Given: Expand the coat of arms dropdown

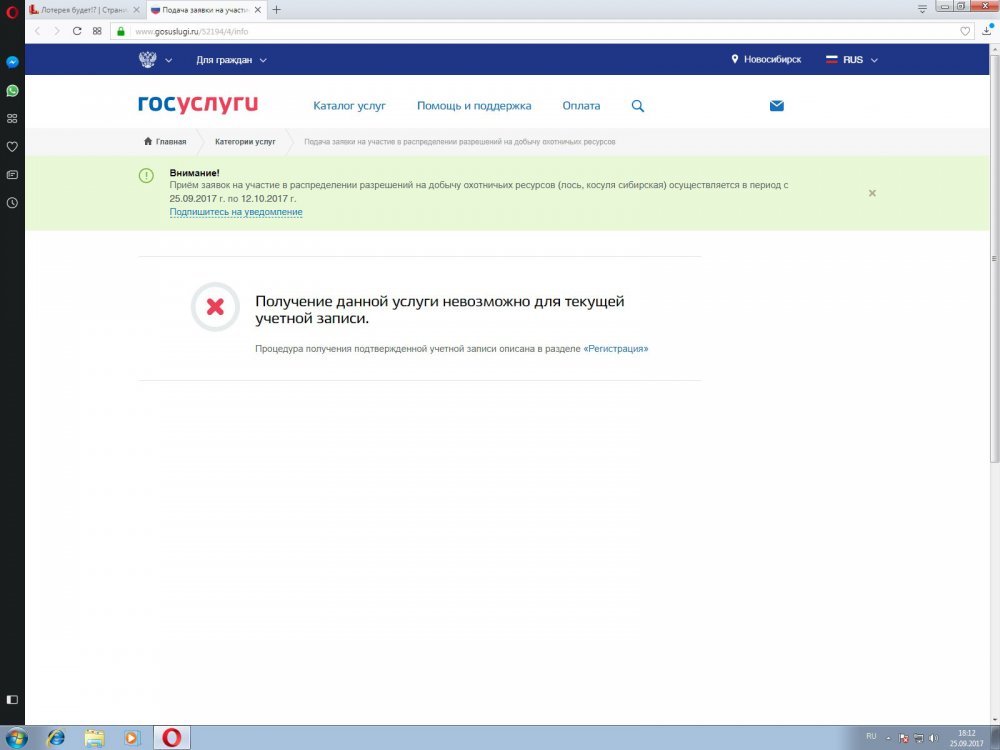Looking at the screenshot, I should [x=155, y=60].
